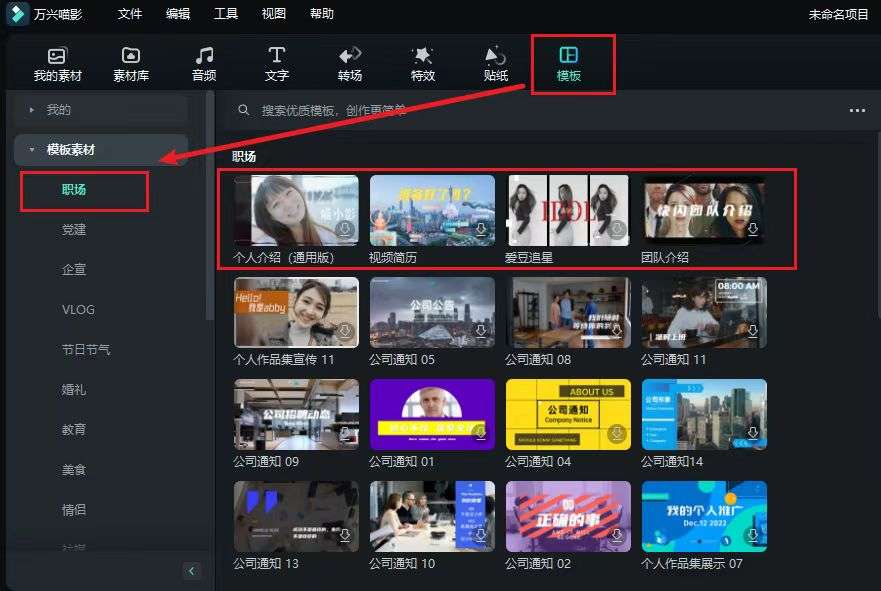Select the 公司通知 04 yellow template thumbnail
This screenshot has width=881, height=591.
pos(568,414)
